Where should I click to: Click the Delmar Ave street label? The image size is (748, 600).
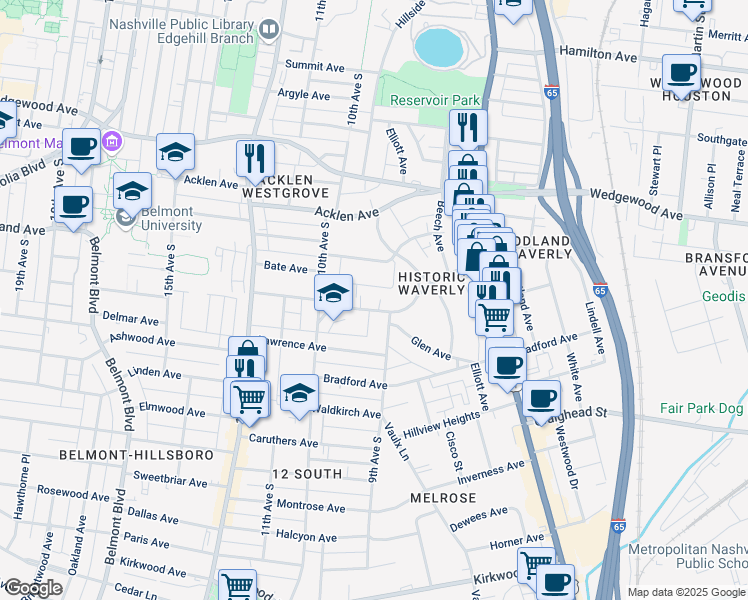pos(130,319)
